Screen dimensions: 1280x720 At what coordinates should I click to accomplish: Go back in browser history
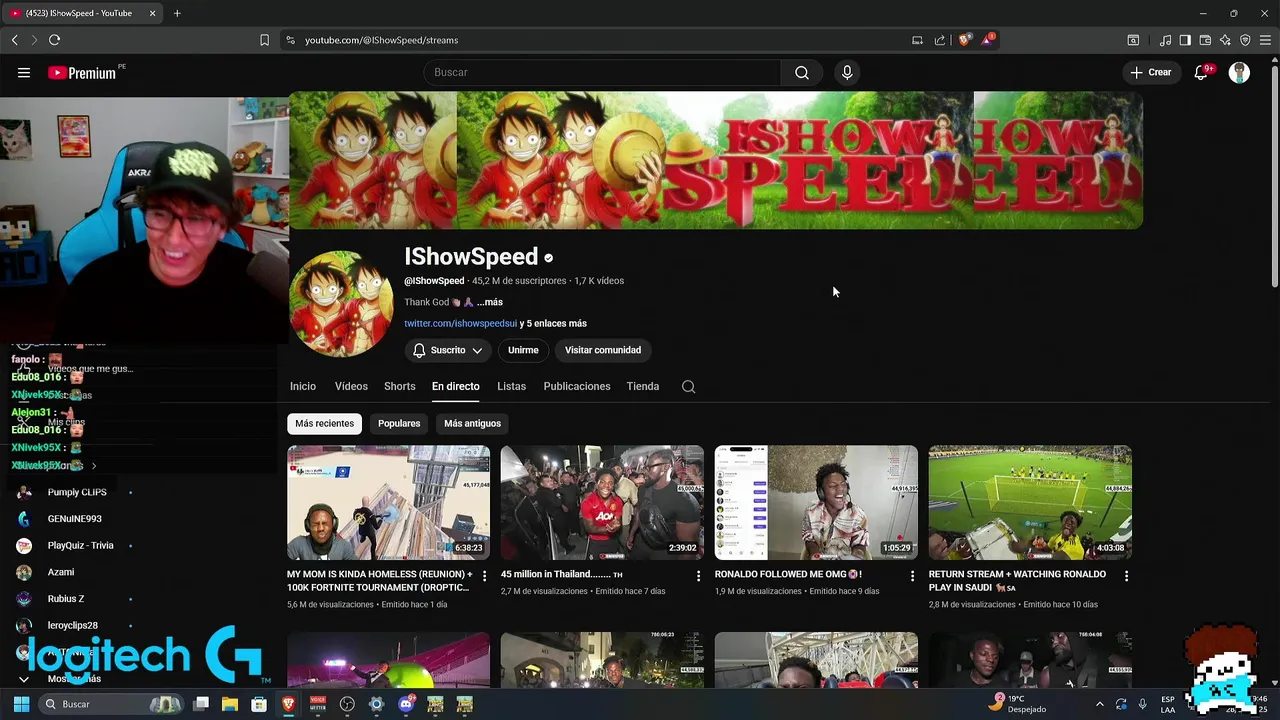pos(14,40)
